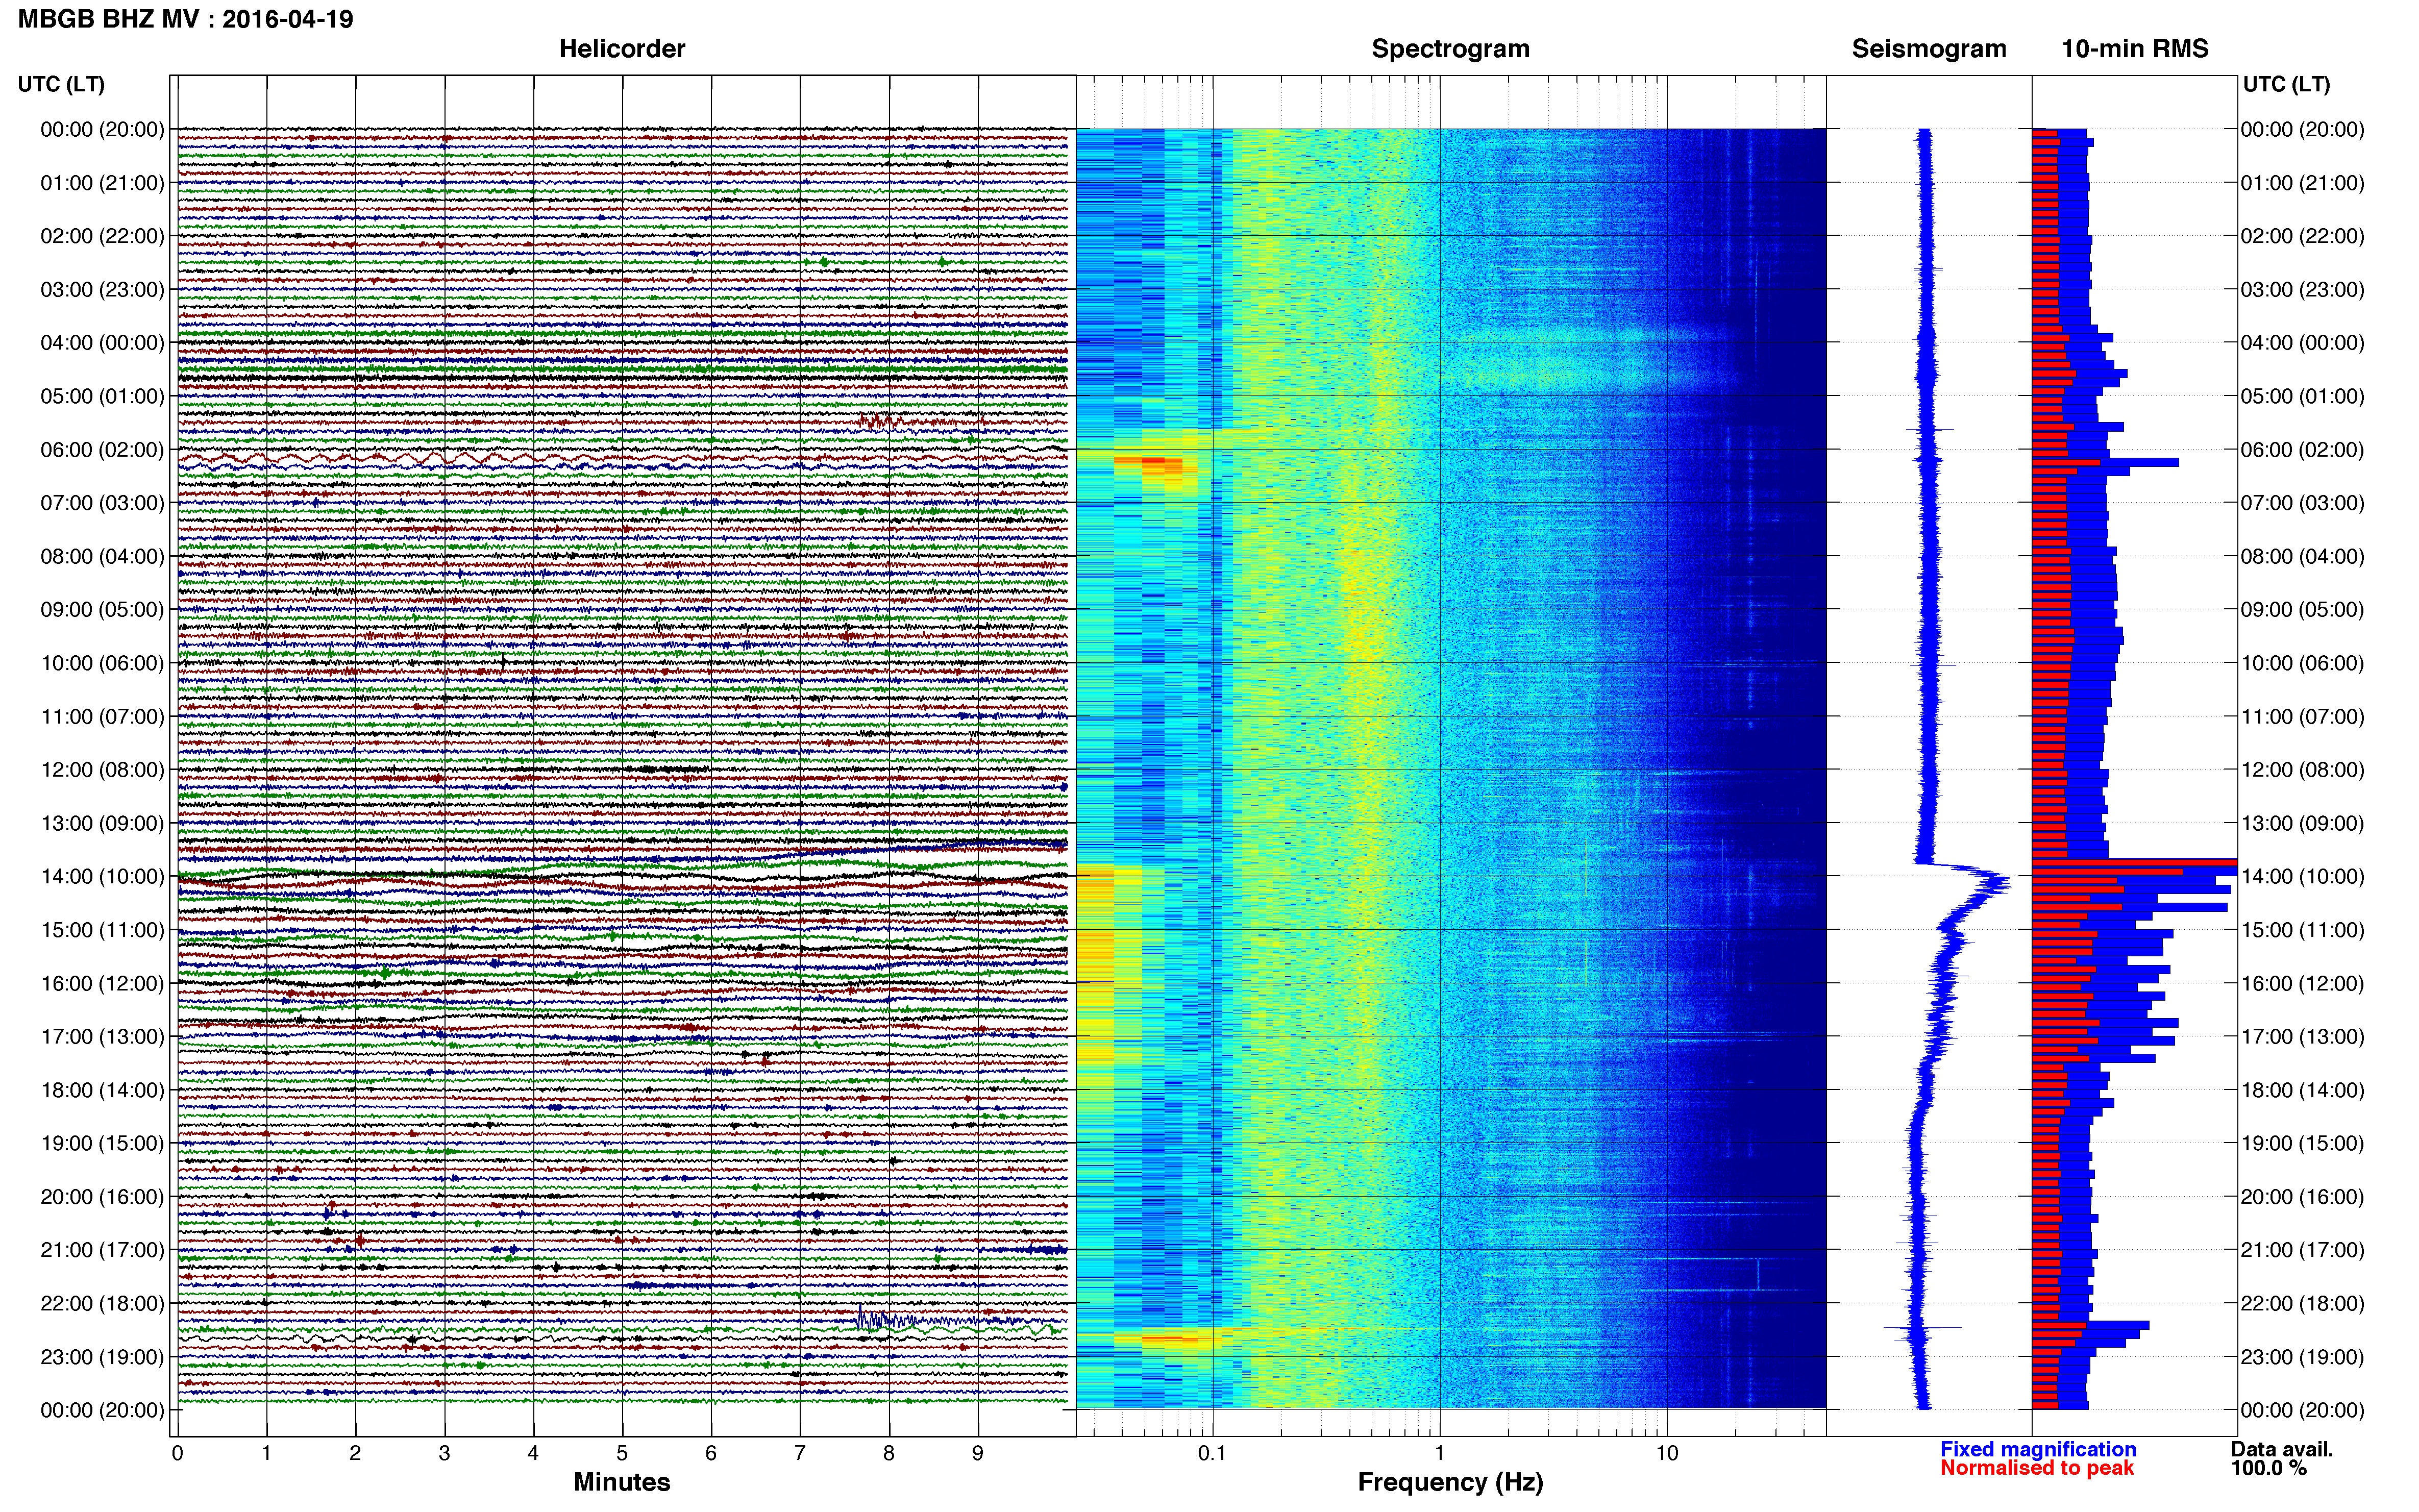Select the 'Spectrogram' panel heading
This screenshot has width=2419, height=1512.
pos(1450,49)
